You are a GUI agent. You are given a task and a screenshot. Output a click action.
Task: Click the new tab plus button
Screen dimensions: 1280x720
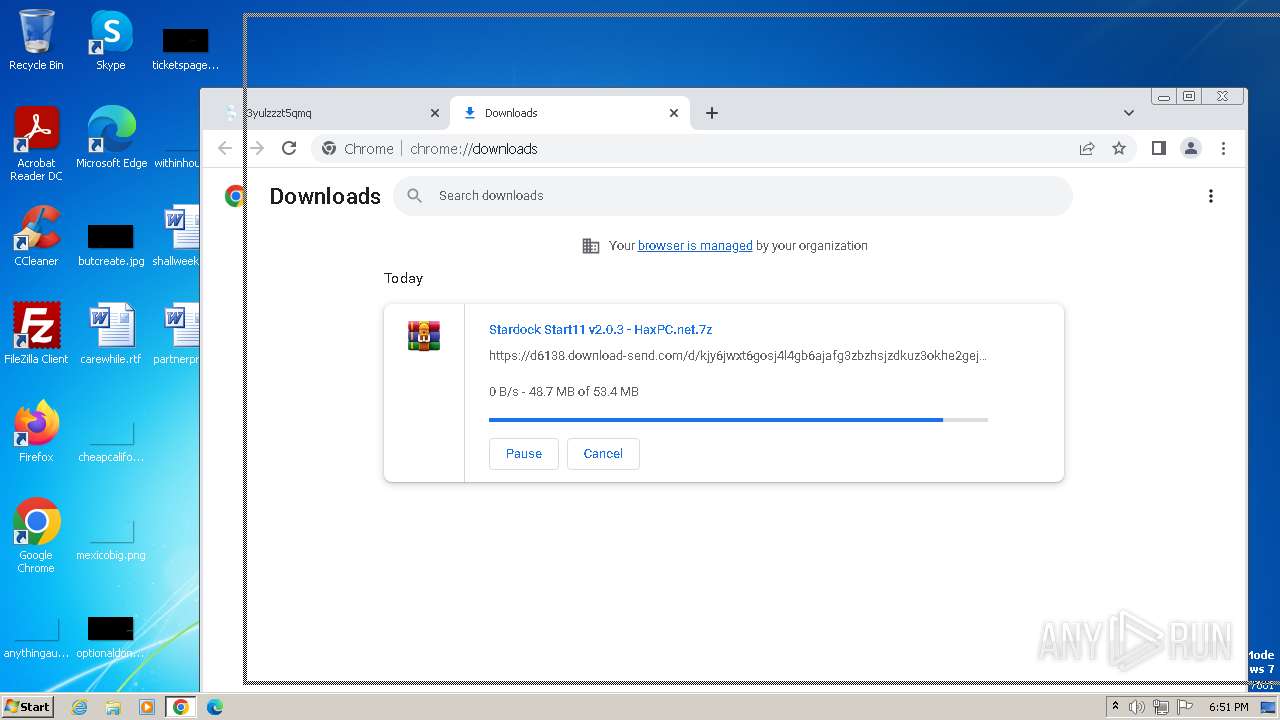click(x=712, y=113)
